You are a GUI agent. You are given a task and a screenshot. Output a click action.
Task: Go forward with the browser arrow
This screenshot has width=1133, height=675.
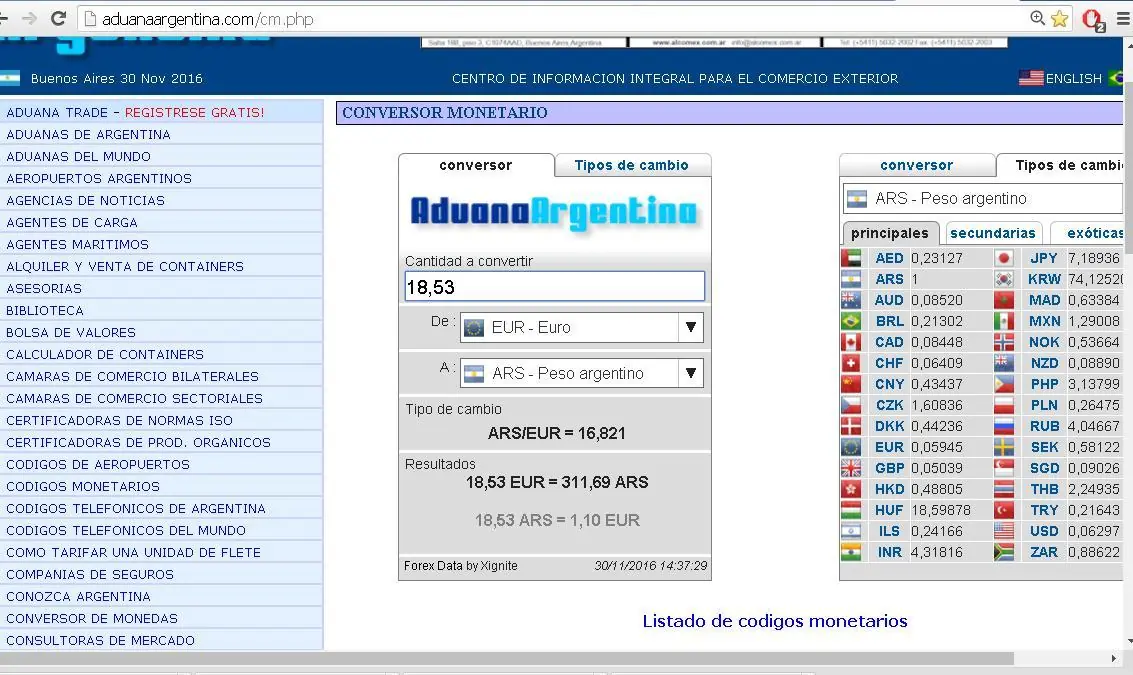(x=29, y=19)
